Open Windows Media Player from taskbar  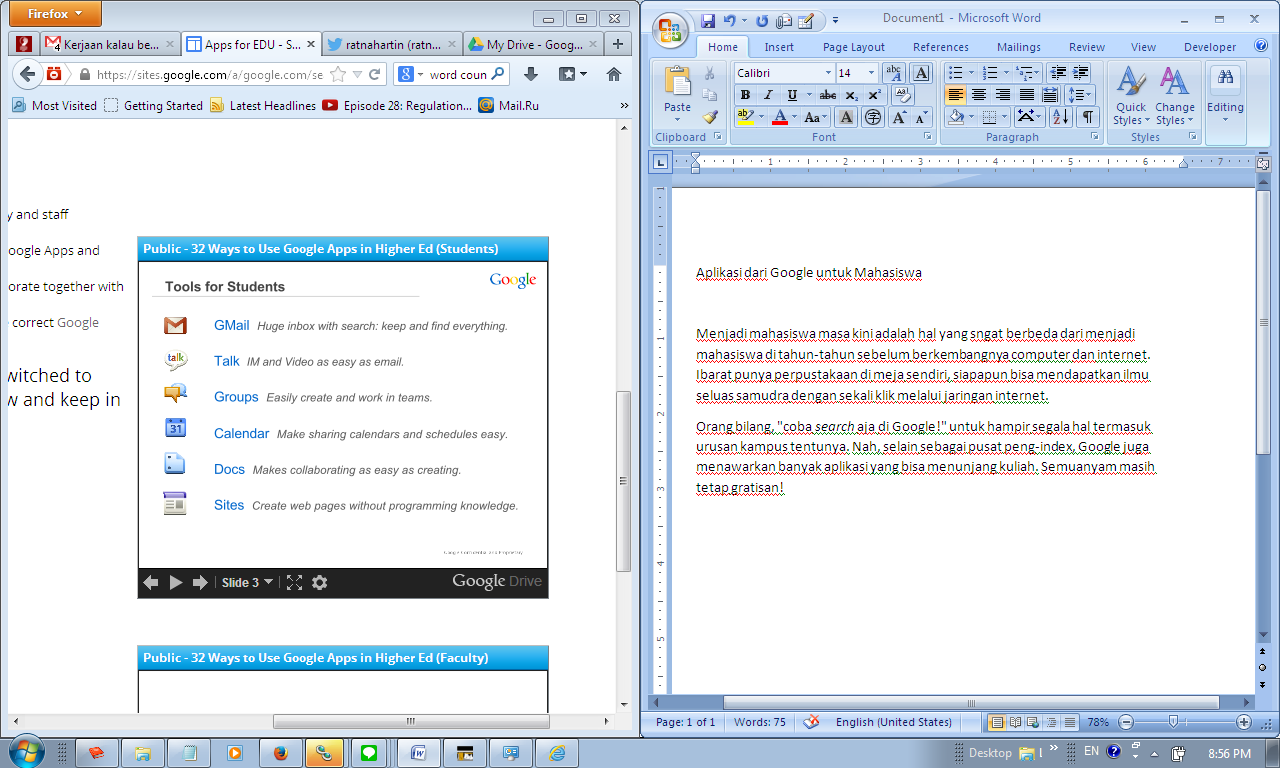point(234,753)
